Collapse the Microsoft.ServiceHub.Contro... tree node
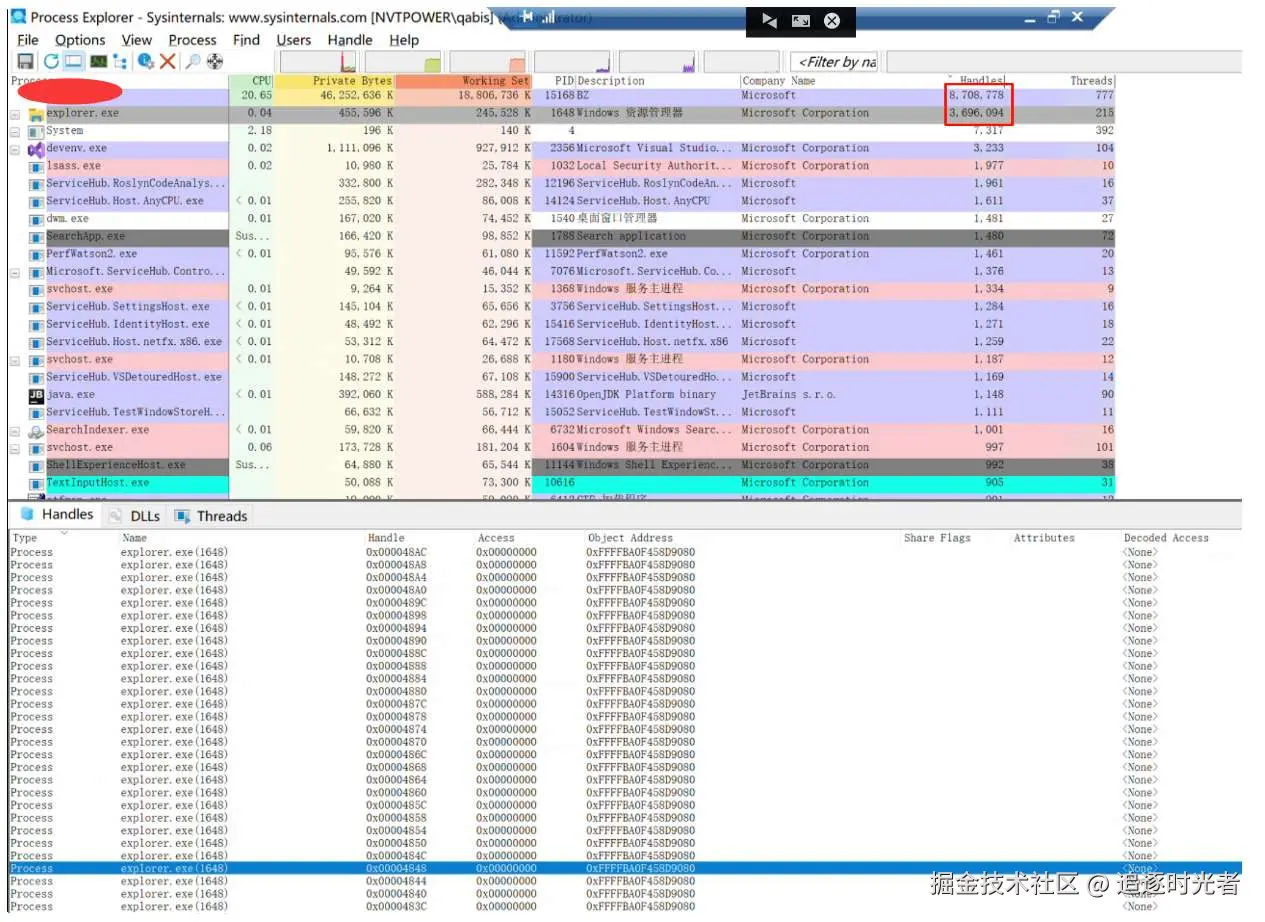This screenshot has height=922, width=1265. pos(15,272)
